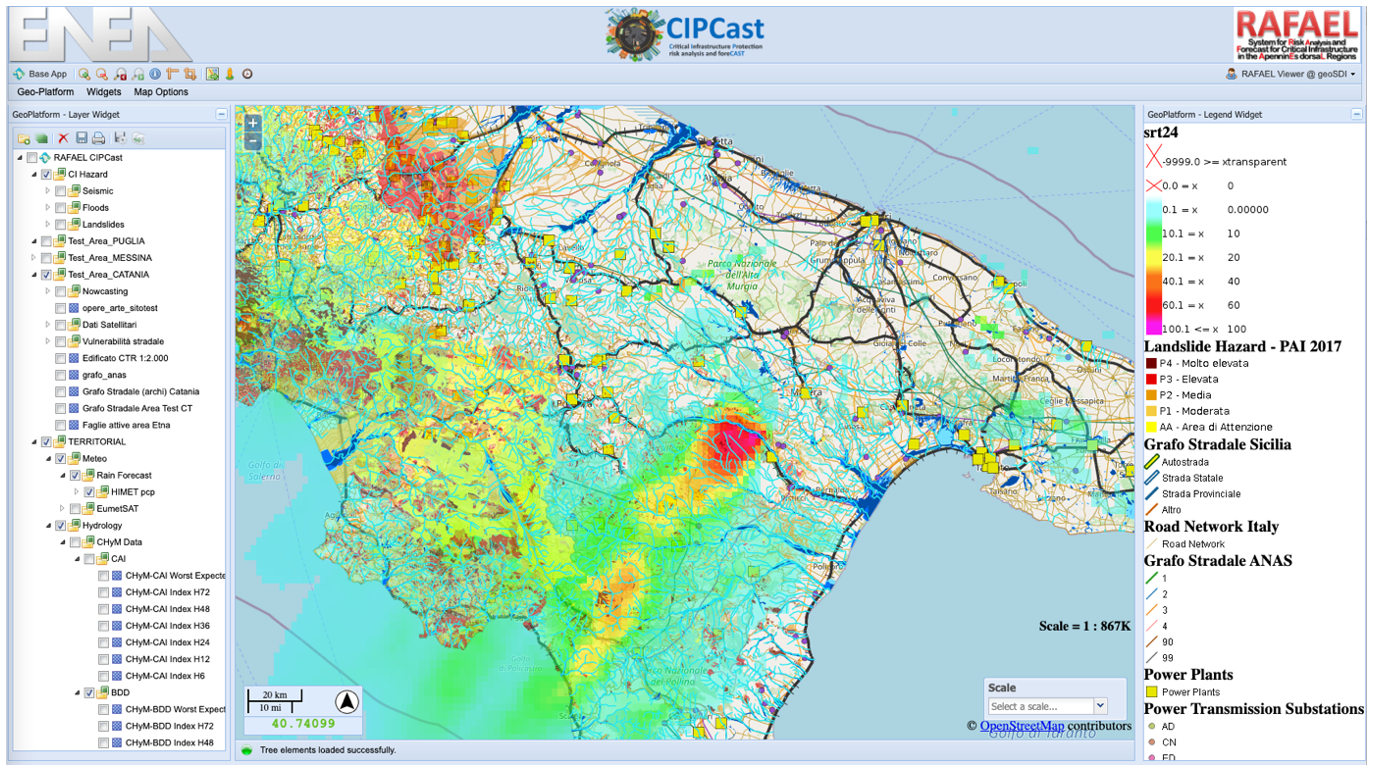Image resolution: width=1373 pixels, height=768 pixels.
Task: Click the print icon in Layer Widget
Action: [x=98, y=138]
